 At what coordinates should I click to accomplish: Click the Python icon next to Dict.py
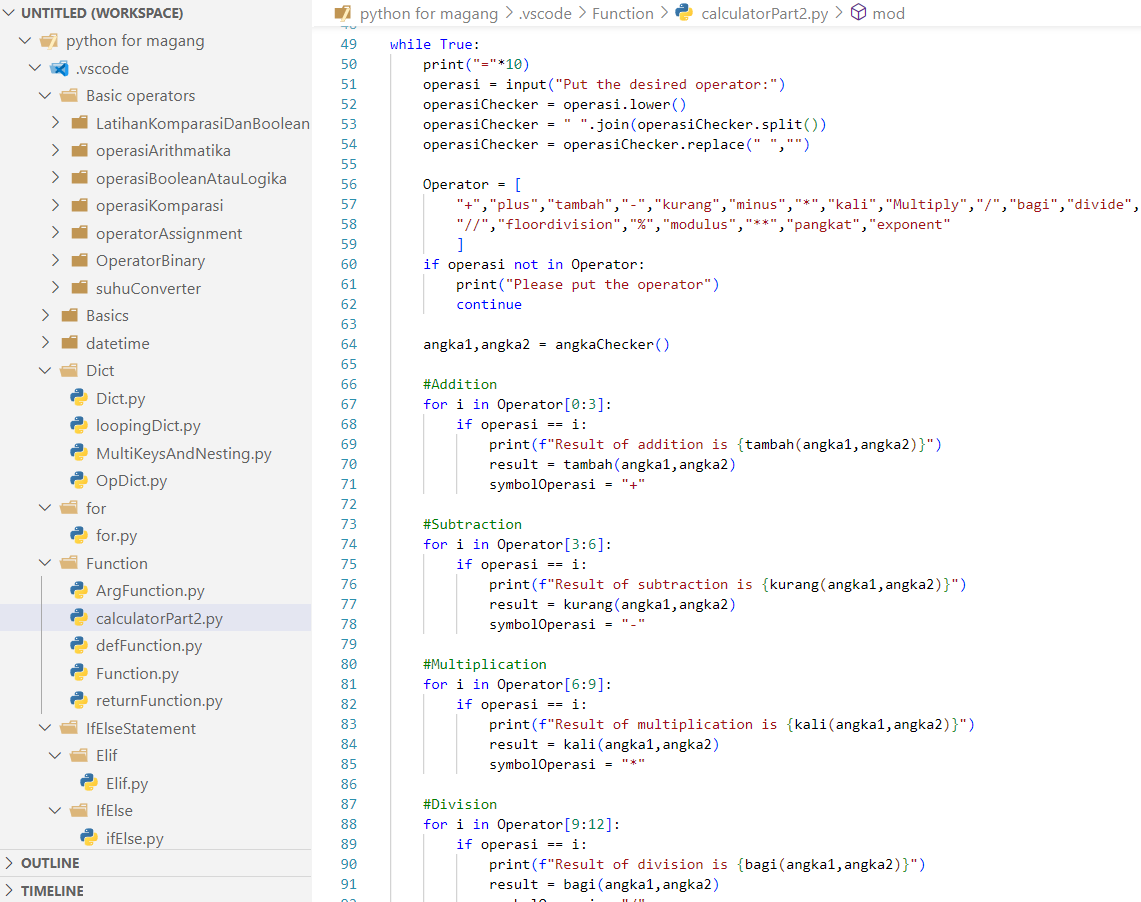(79, 397)
